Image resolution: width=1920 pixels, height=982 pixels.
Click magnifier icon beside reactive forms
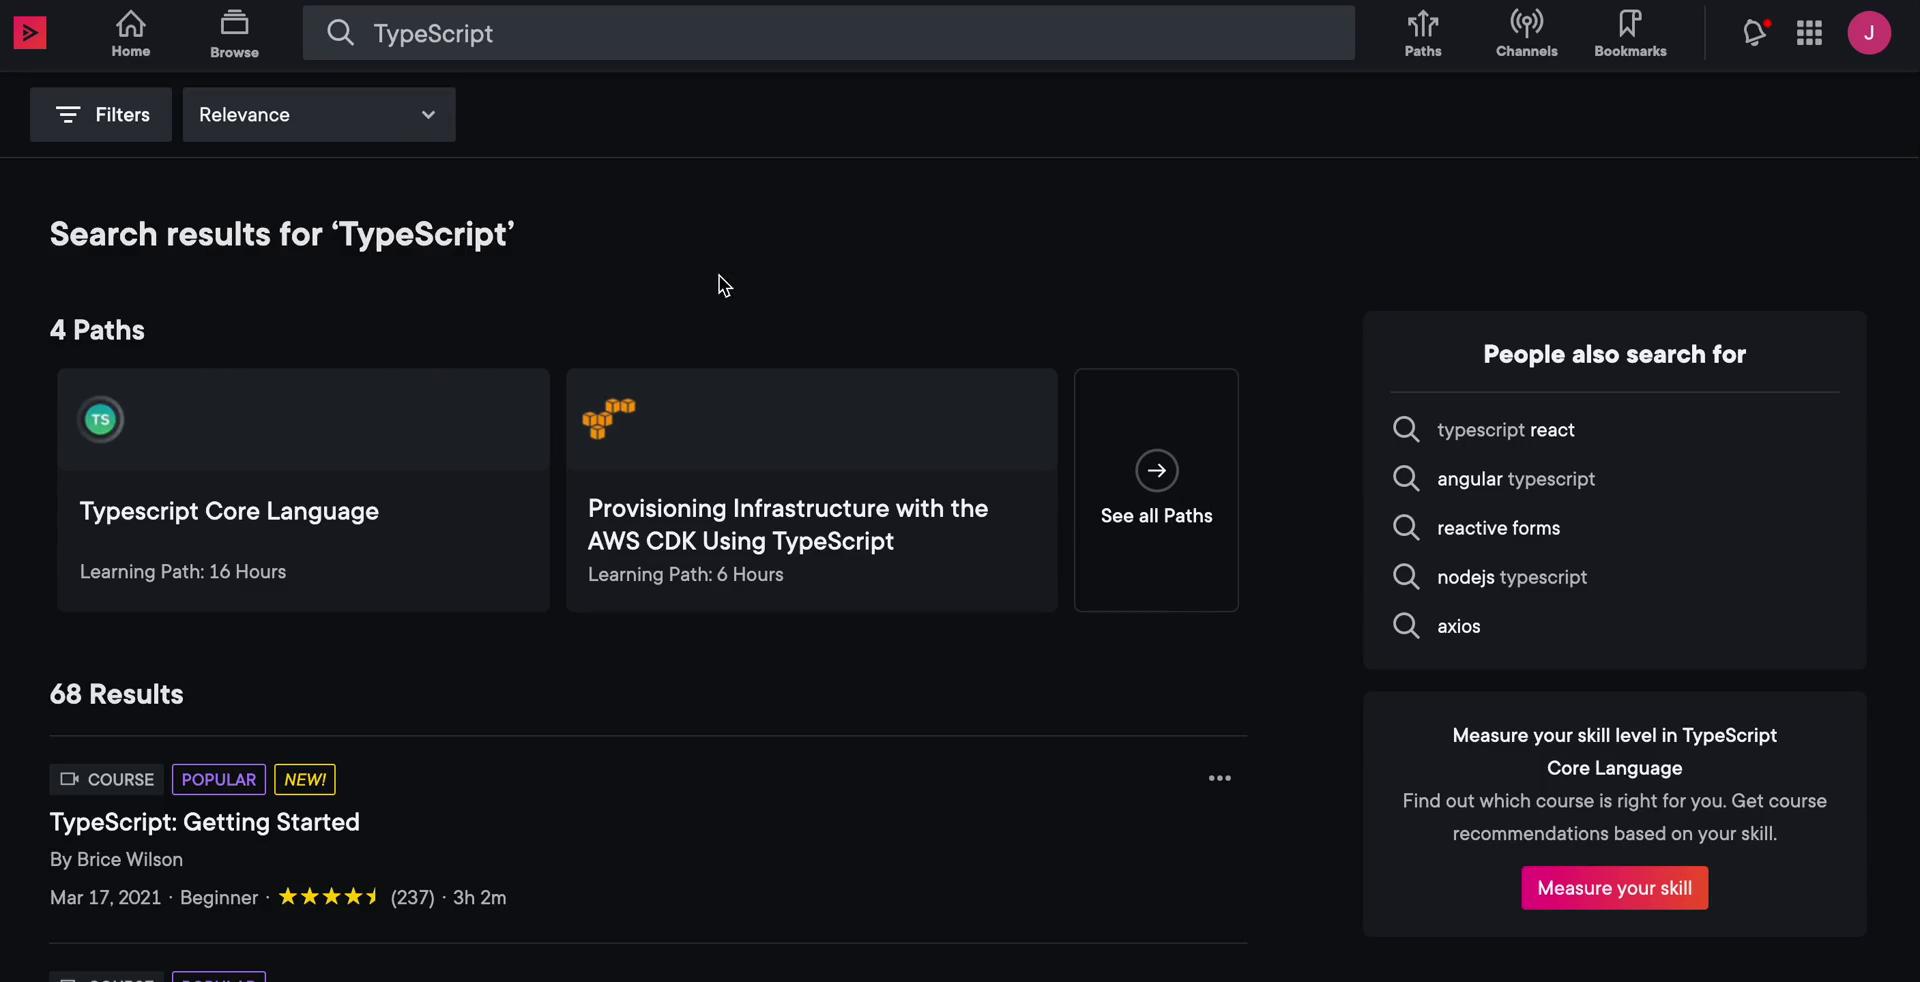[x=1406, y=527]
